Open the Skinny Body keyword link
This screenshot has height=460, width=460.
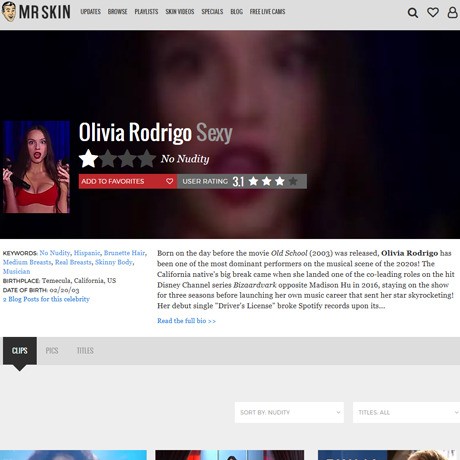(x=114, y=262)
